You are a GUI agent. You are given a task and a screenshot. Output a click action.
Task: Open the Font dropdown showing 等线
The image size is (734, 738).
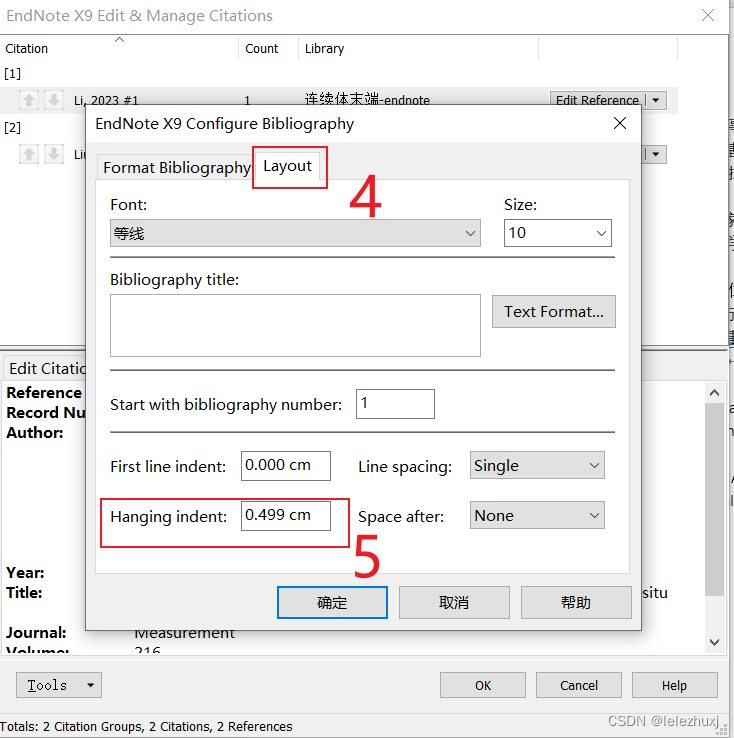295,233
